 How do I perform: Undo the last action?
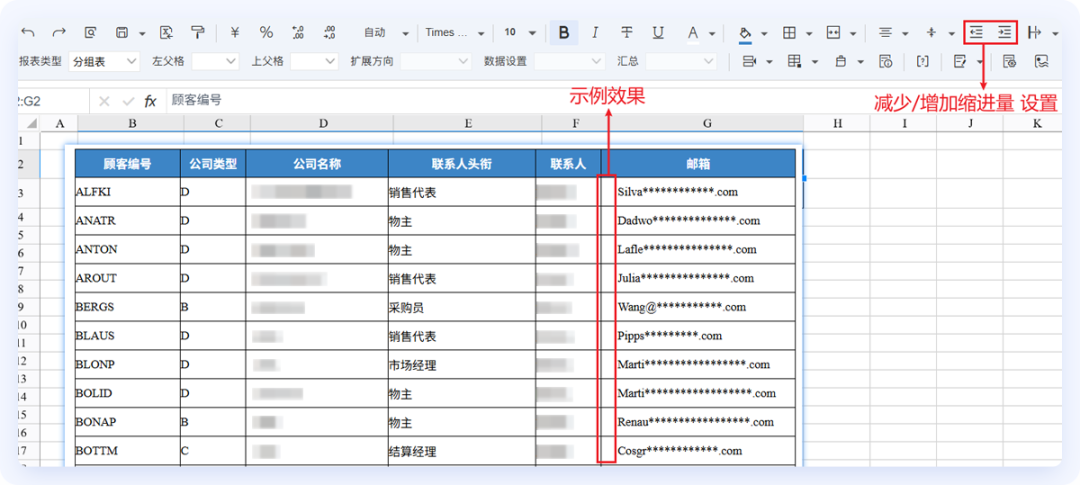[x=28, y=32]
